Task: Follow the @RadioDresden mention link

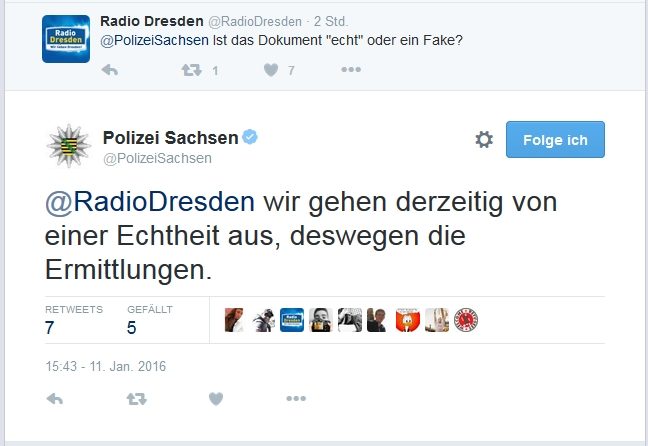Action: pyautogui.click(x=150, y=201)
